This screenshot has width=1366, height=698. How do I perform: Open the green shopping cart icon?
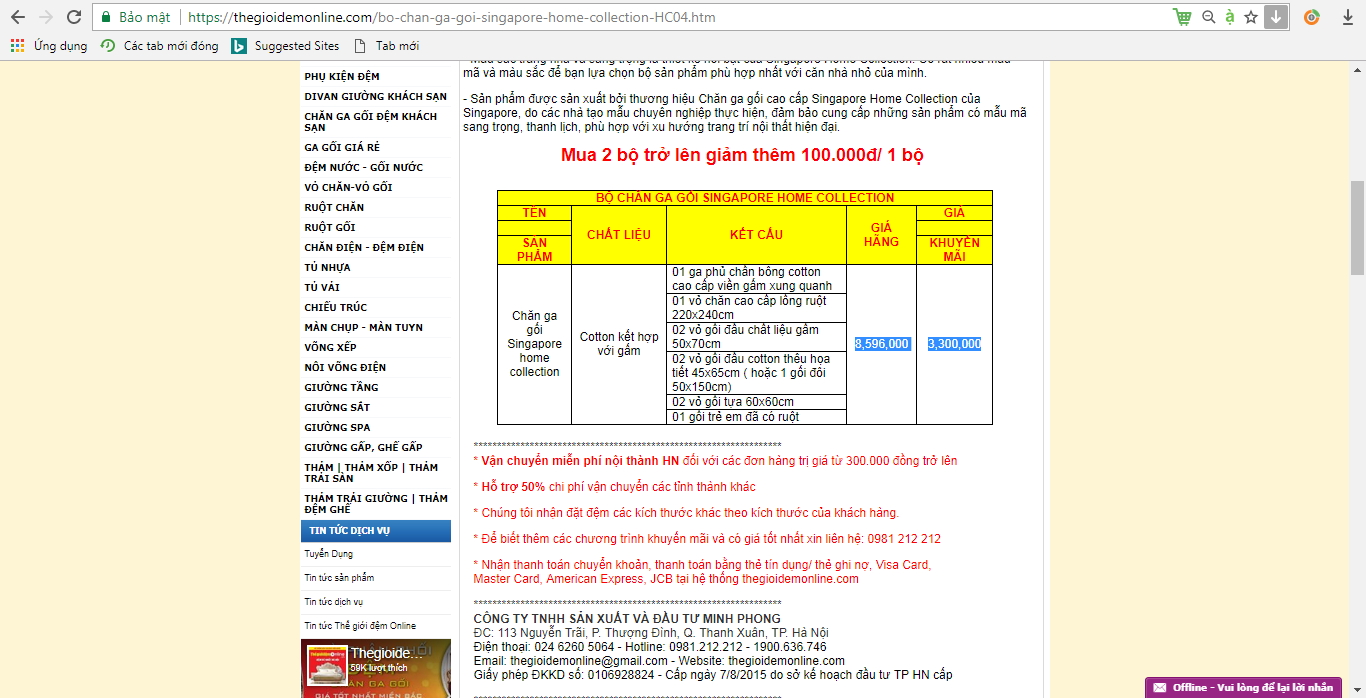(x=1183, y=17)
